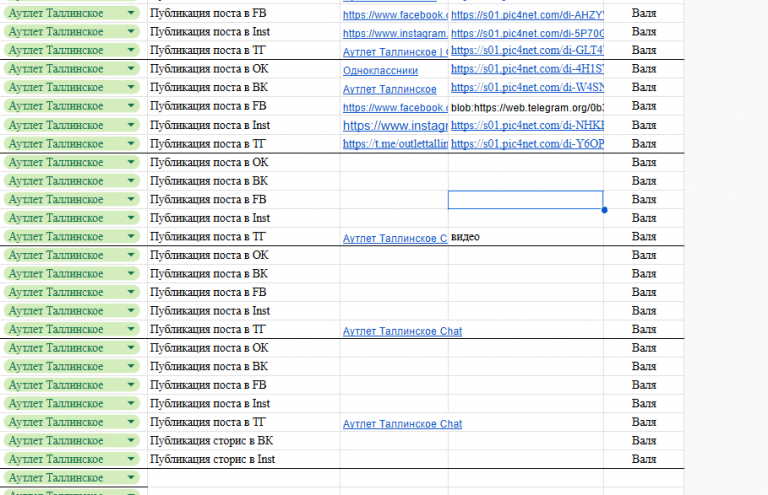Select the cell containing 'видео'
The height and width of the screenshot is (495, 768).
point(526,237)
